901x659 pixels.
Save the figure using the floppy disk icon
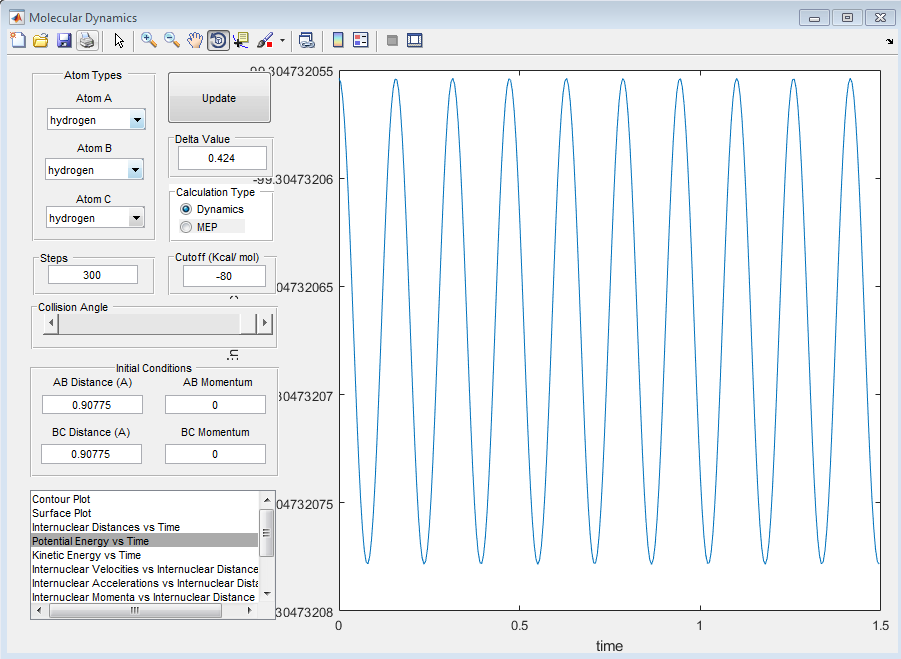(63, 40)
